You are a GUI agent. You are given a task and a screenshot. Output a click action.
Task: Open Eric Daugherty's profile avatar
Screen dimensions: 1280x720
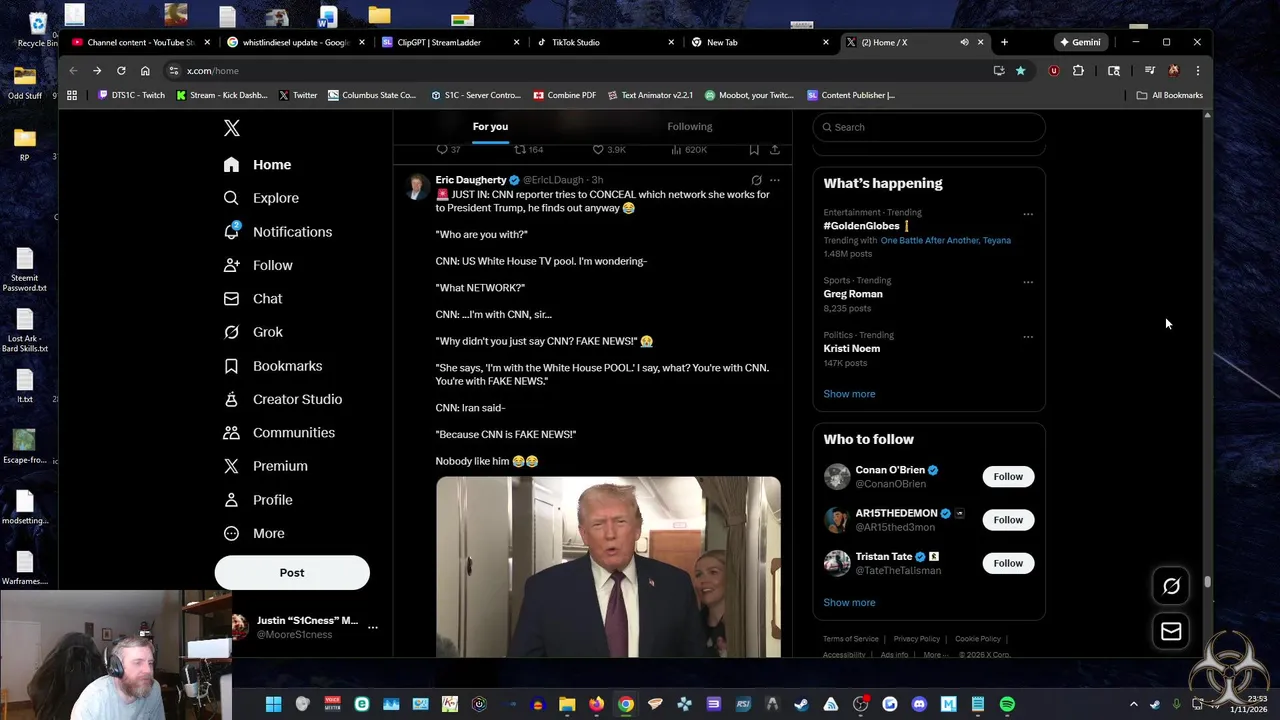coord(417,187)
